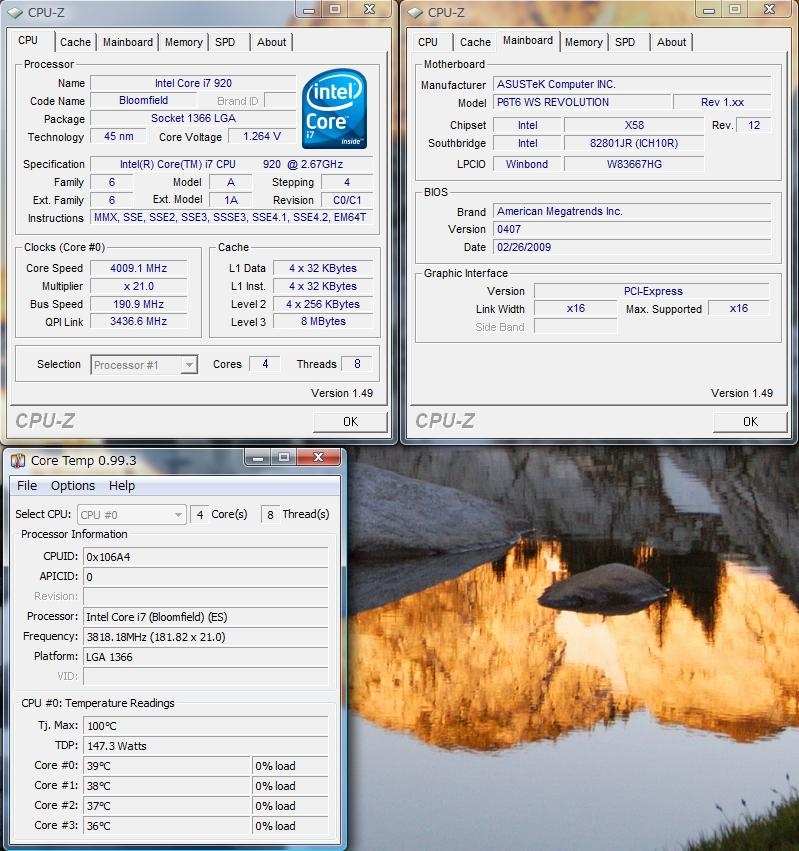Click the title bar icon of the left CPU-Z window
This screenshot has height=851, width=799.
pos(17,12)
